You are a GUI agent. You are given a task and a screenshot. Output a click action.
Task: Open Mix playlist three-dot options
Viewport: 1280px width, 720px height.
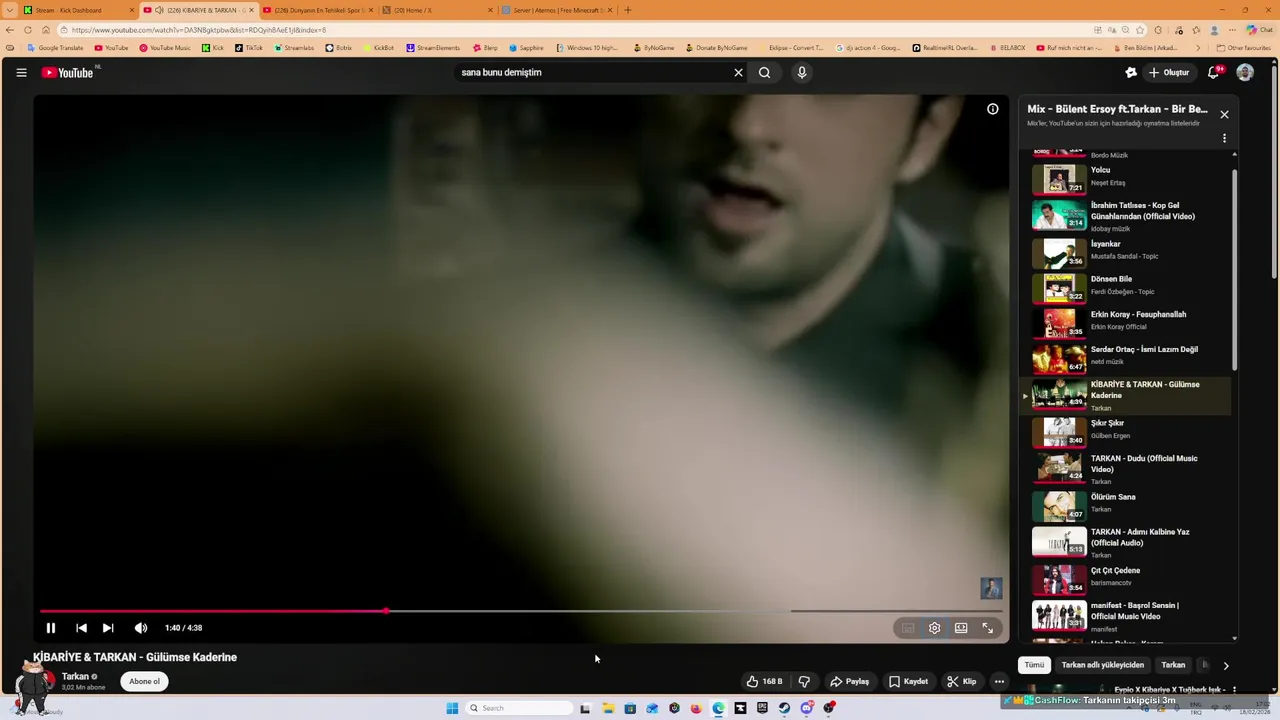point(1224,139)
